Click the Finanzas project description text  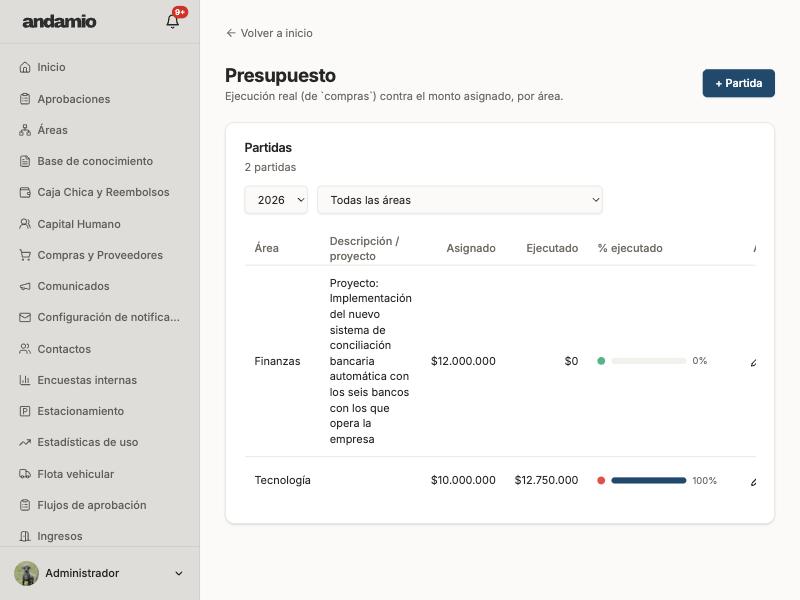tap(370, 361)
